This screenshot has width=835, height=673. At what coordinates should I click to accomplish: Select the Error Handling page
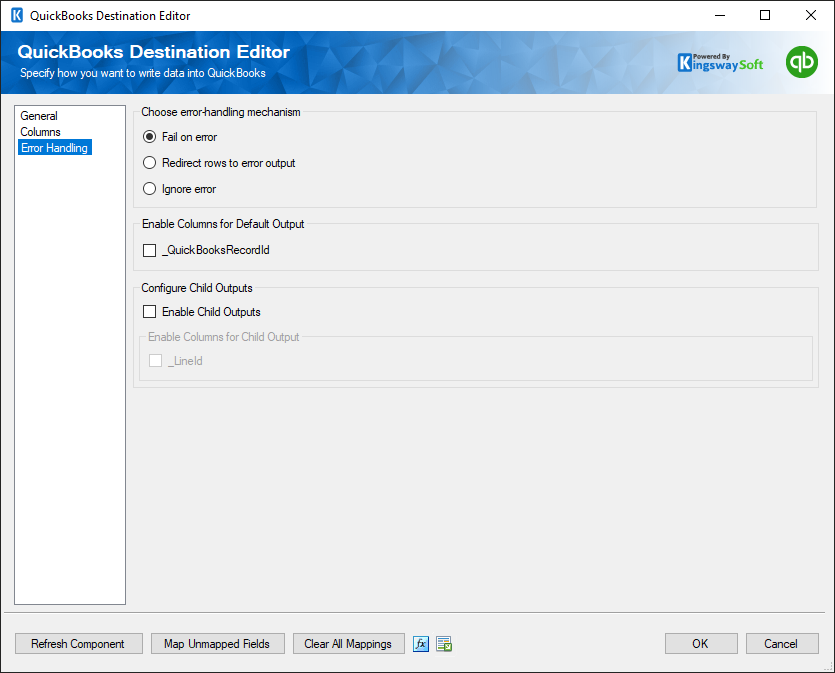[55, 147]
